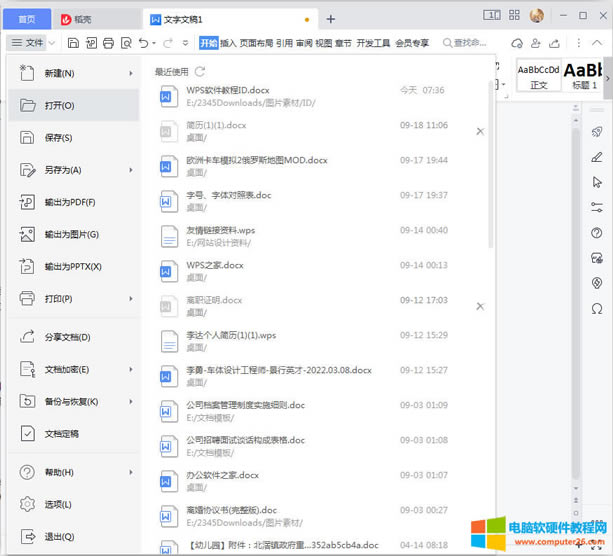Select the arrow pointer tool in sidebar
Image resolution: width=613 pixels, height=556 pixels.
pos(597,182)
